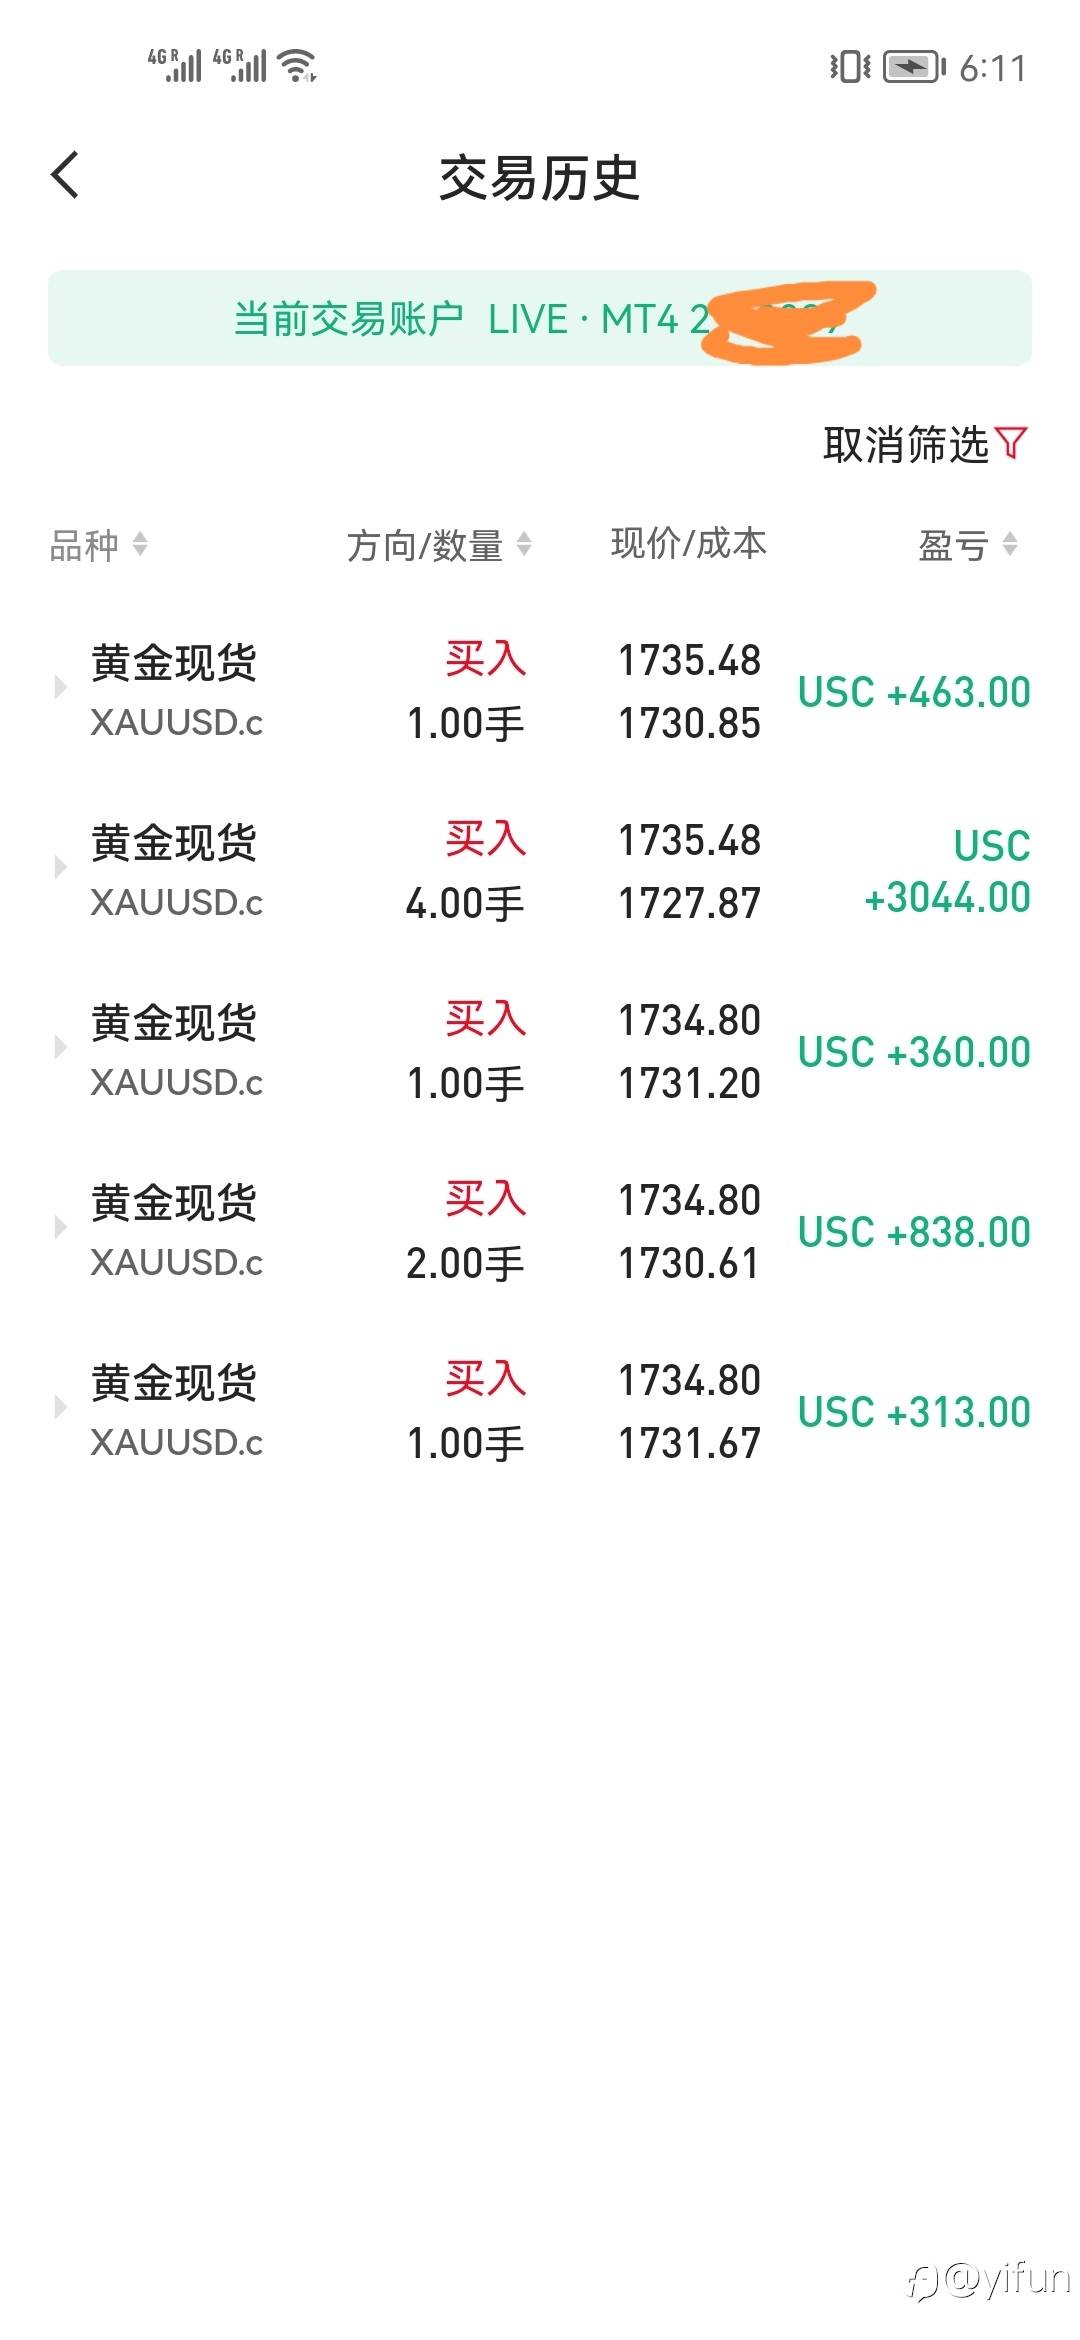The image size is (1080, 2340).
Task: Tap the Wi-Fi status icon
Action: (x=298, y=66)
